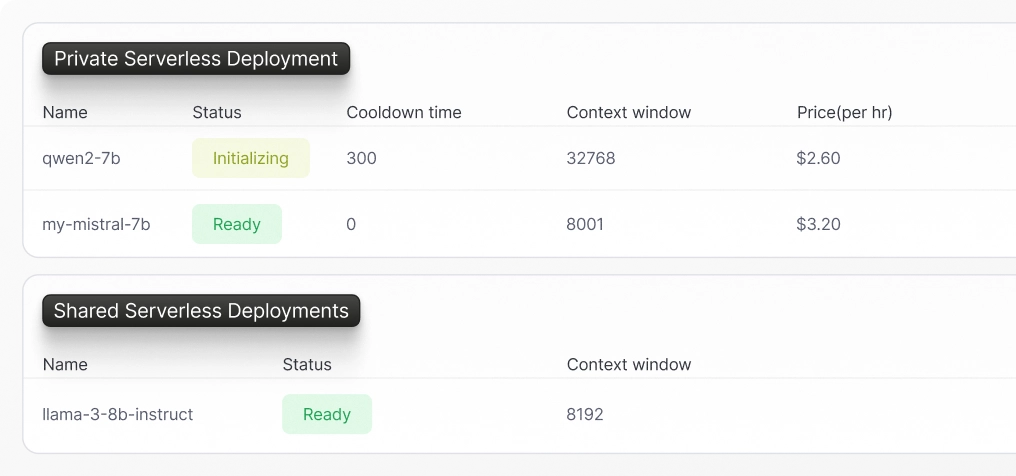
Task: Open the qwen2-7b deployment row
Action: coord(520,158)
